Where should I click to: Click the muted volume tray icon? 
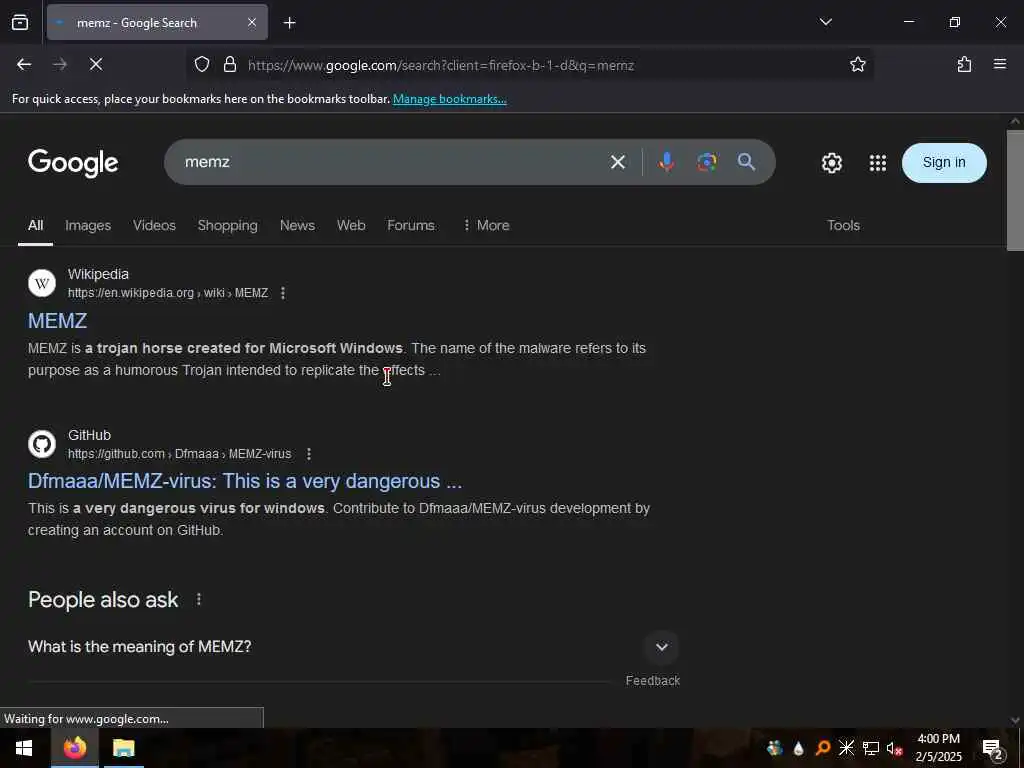coord(894,748)
